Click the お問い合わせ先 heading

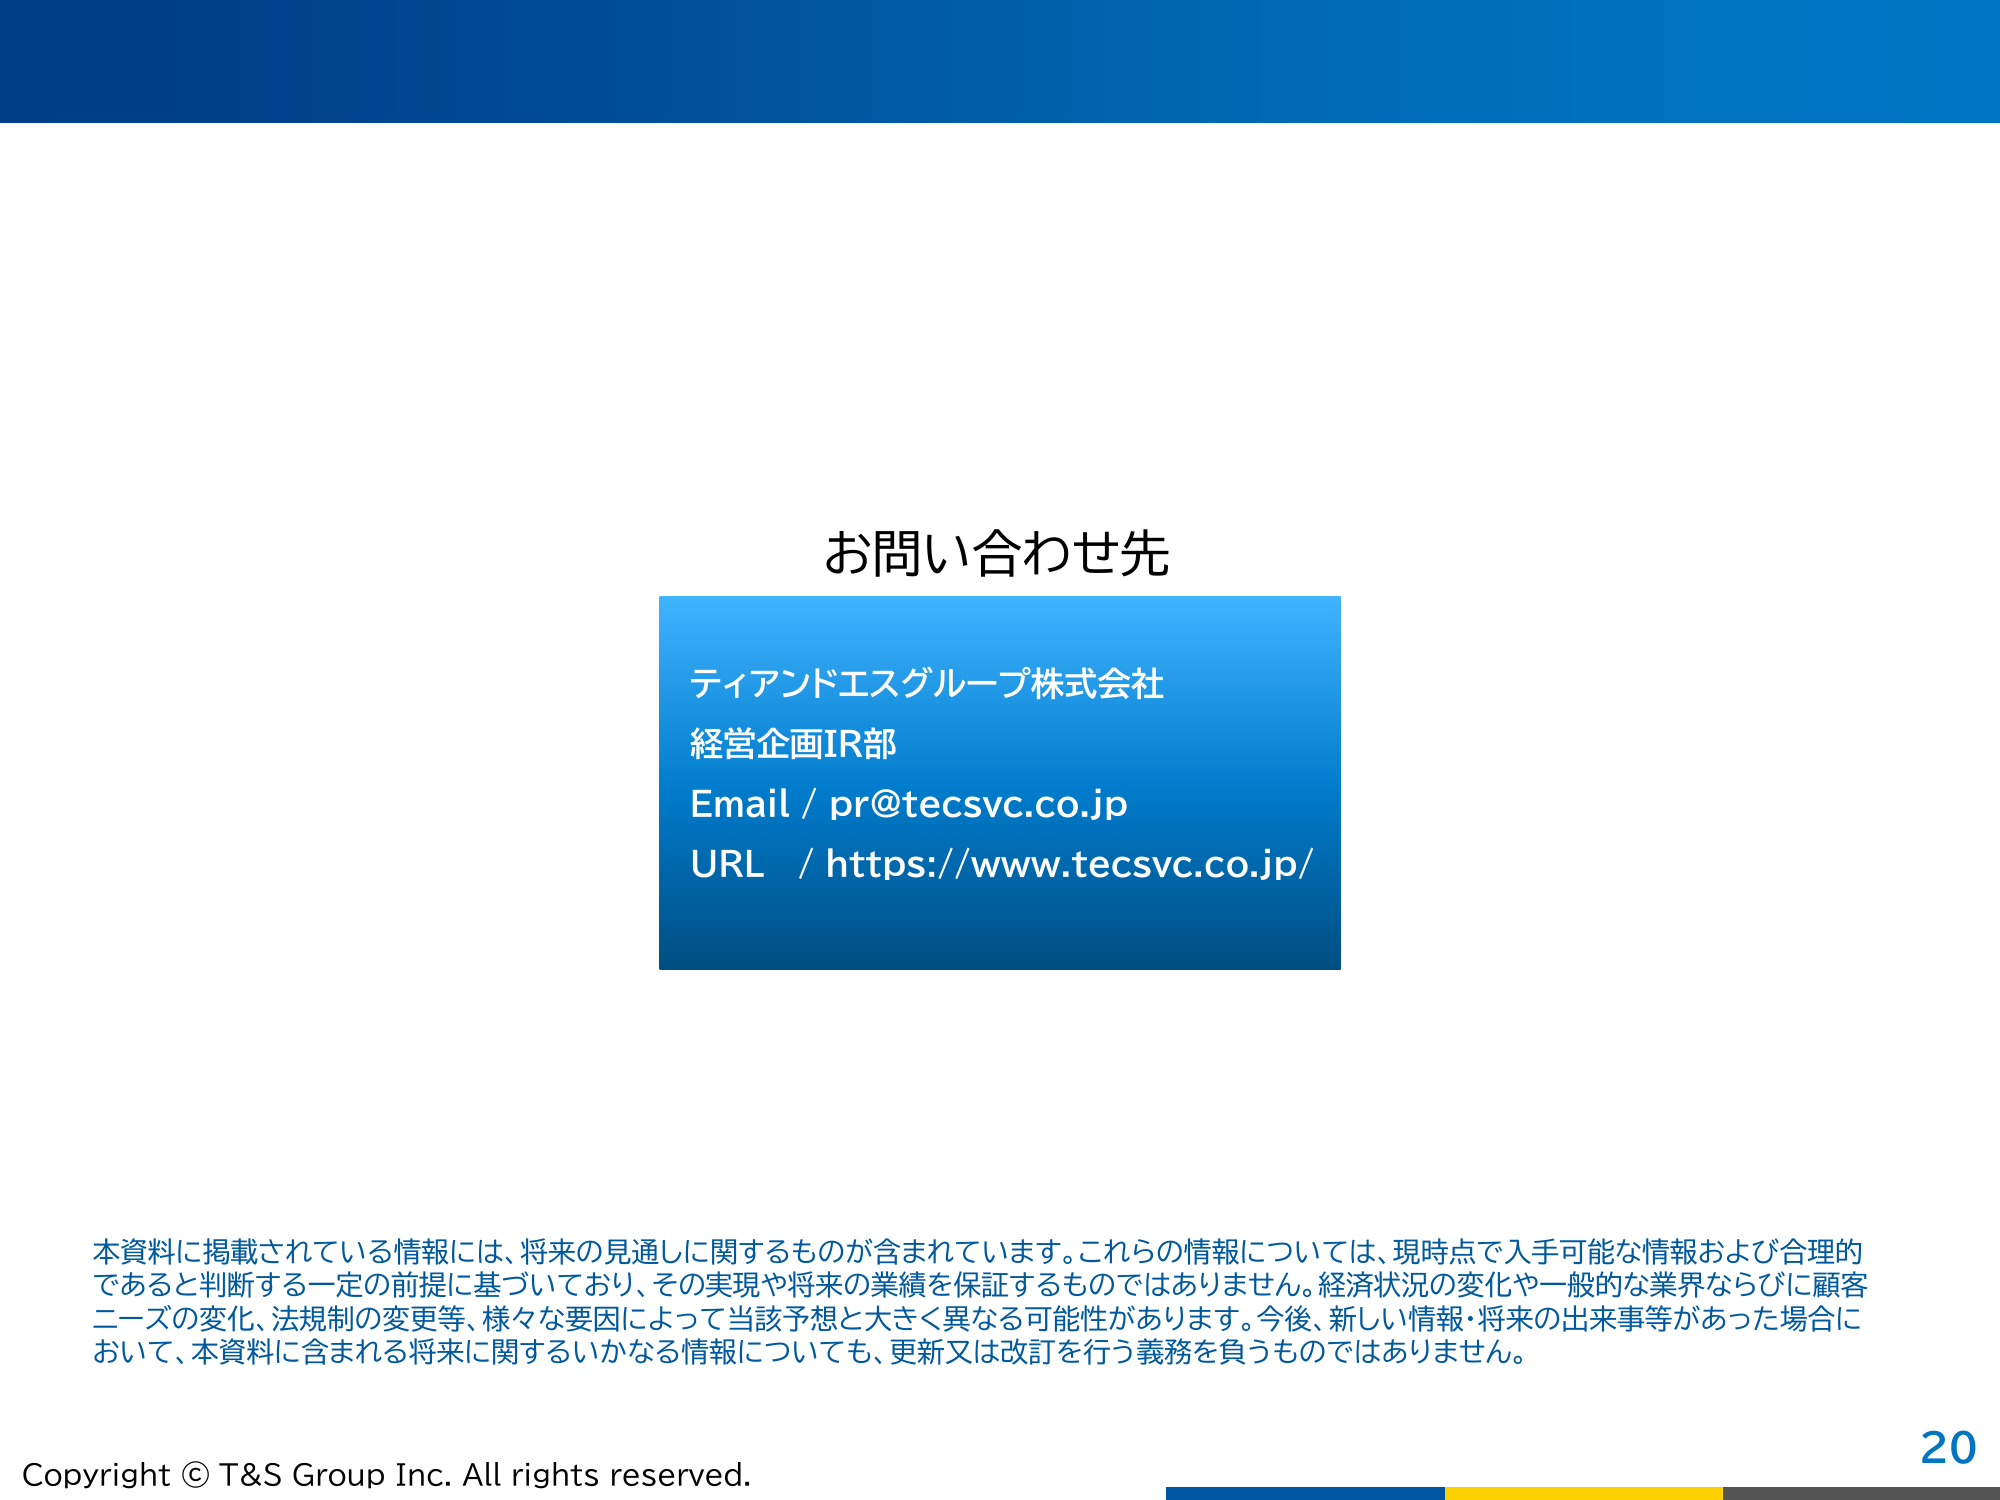(996, 553)
